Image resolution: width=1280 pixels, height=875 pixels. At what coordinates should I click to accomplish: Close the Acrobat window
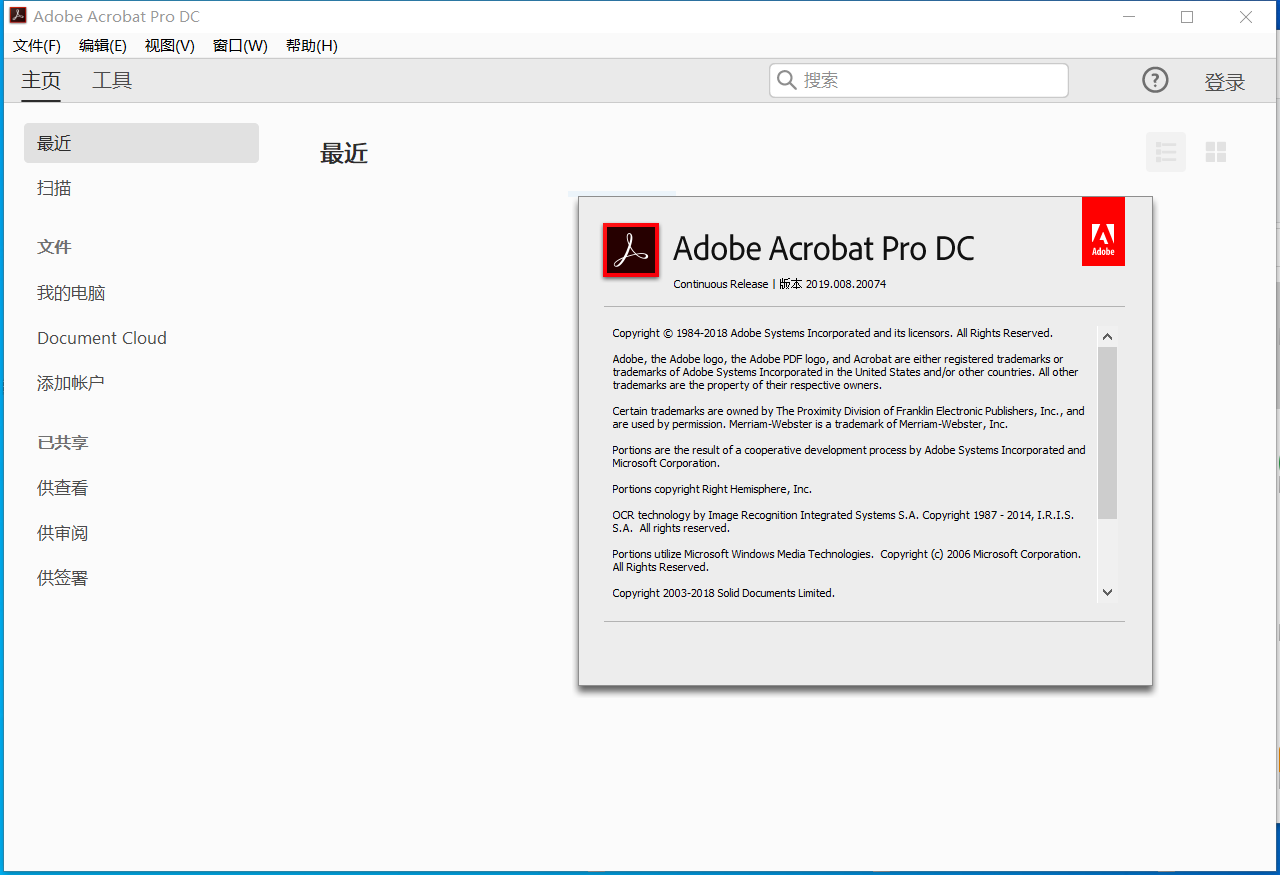click(1246, 17)
